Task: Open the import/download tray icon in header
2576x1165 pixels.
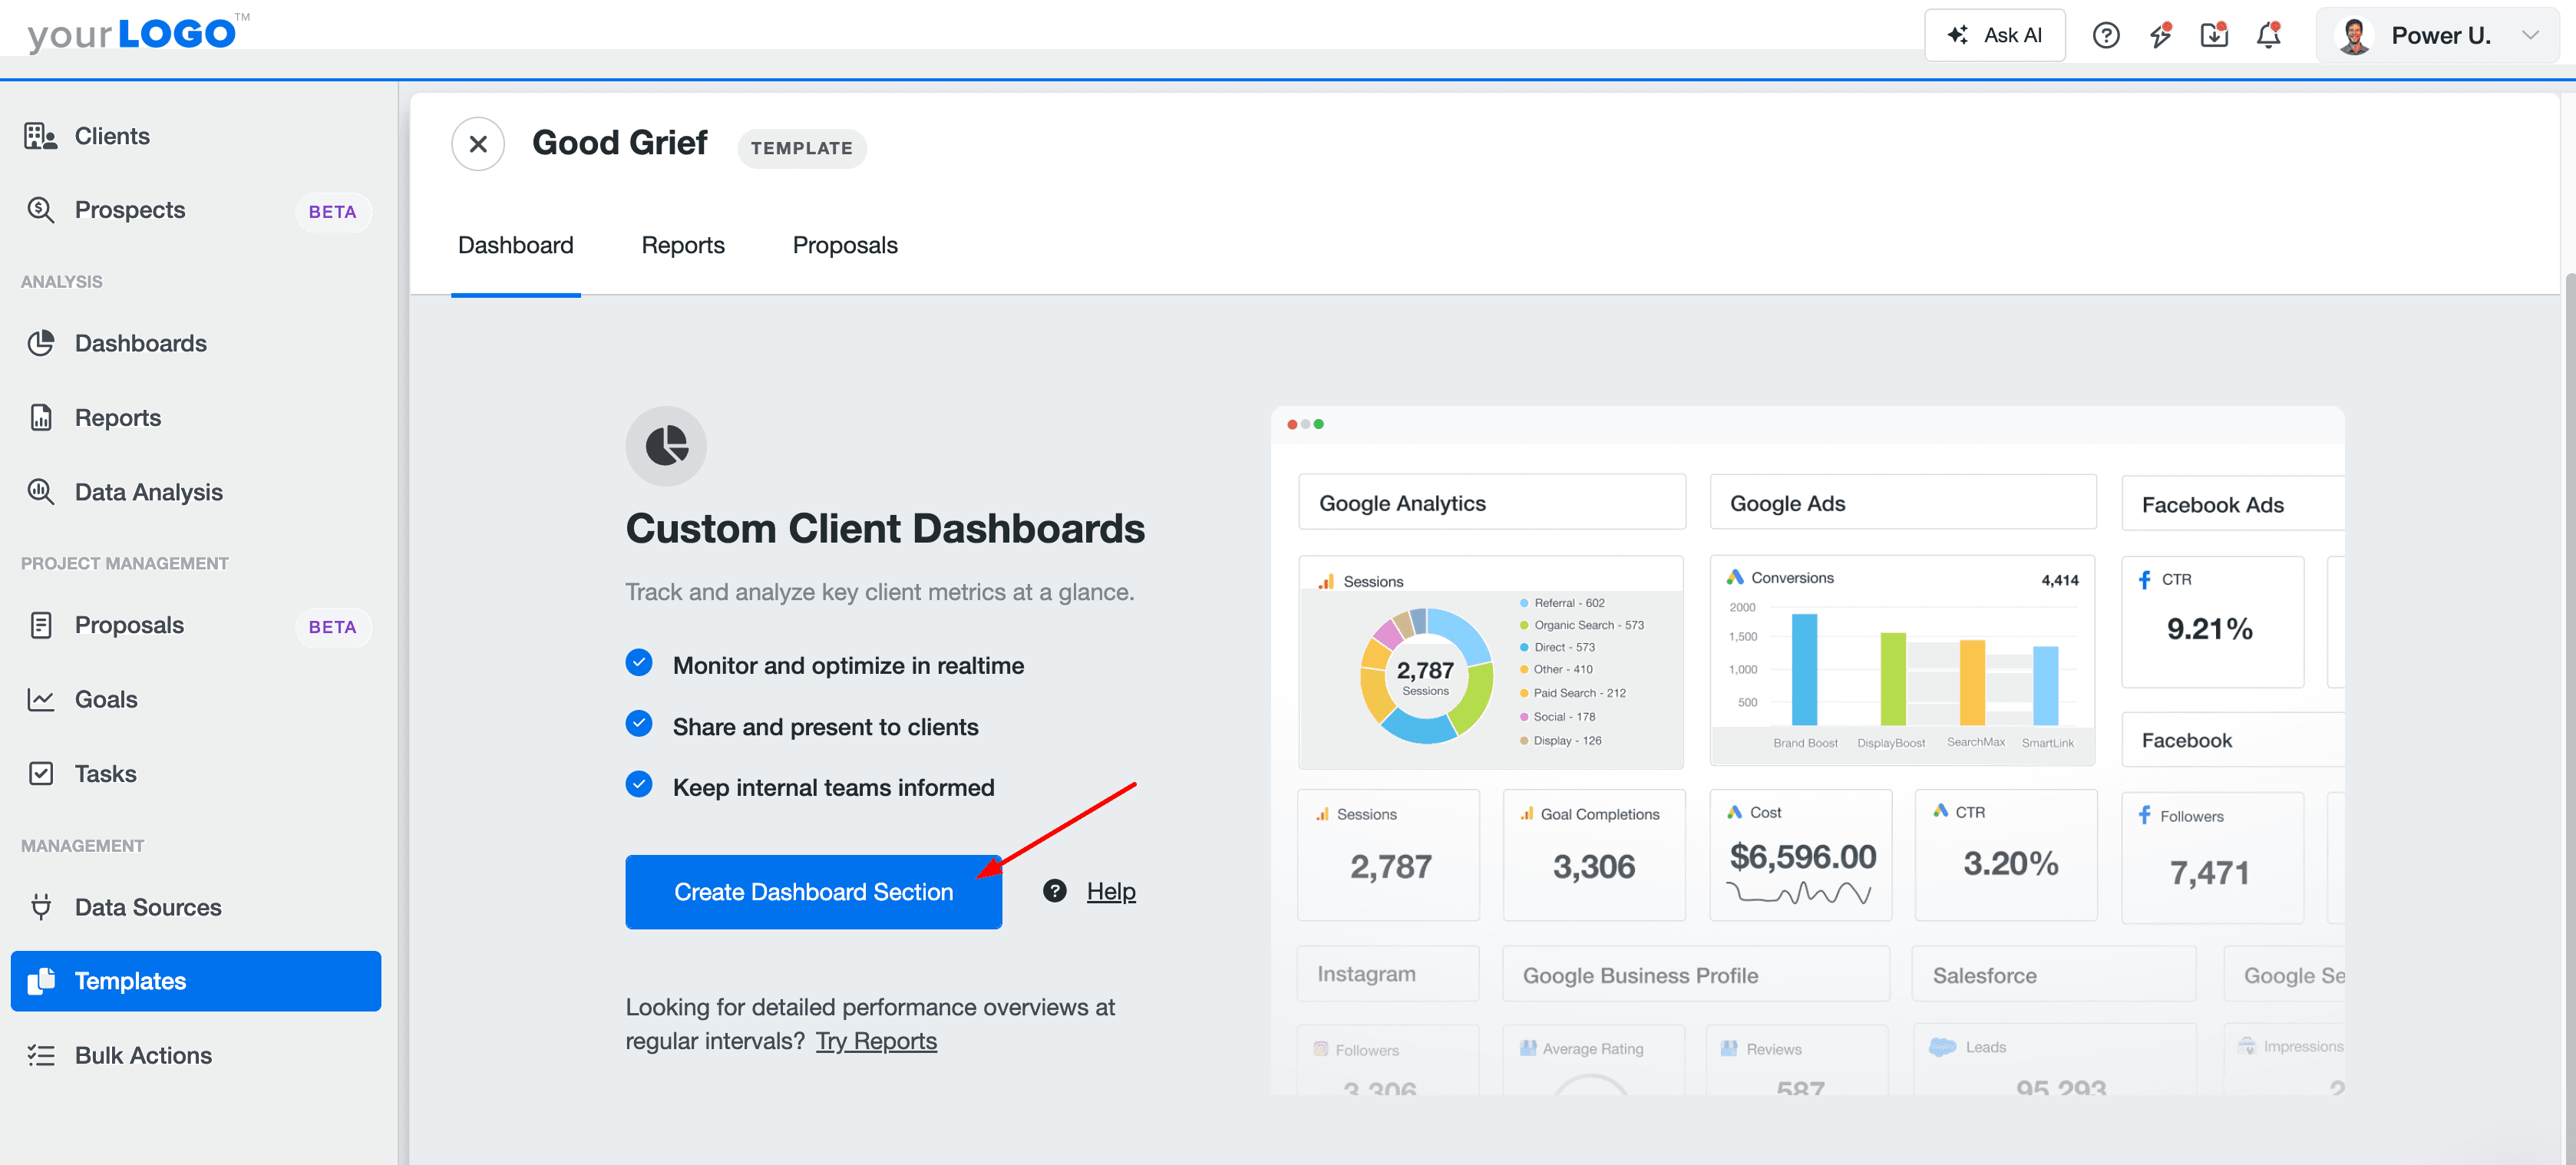Action: (x=2214, y=35)
